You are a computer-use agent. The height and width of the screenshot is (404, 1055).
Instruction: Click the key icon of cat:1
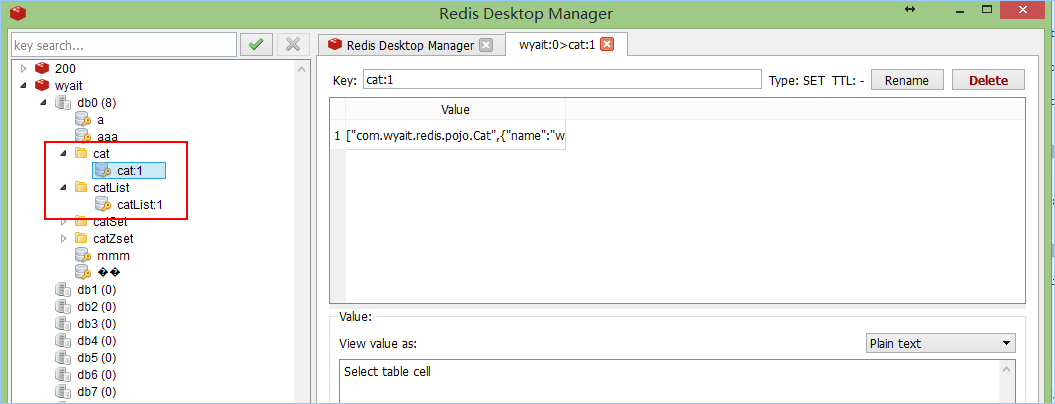pyautogui.click(x=103, y=170)
